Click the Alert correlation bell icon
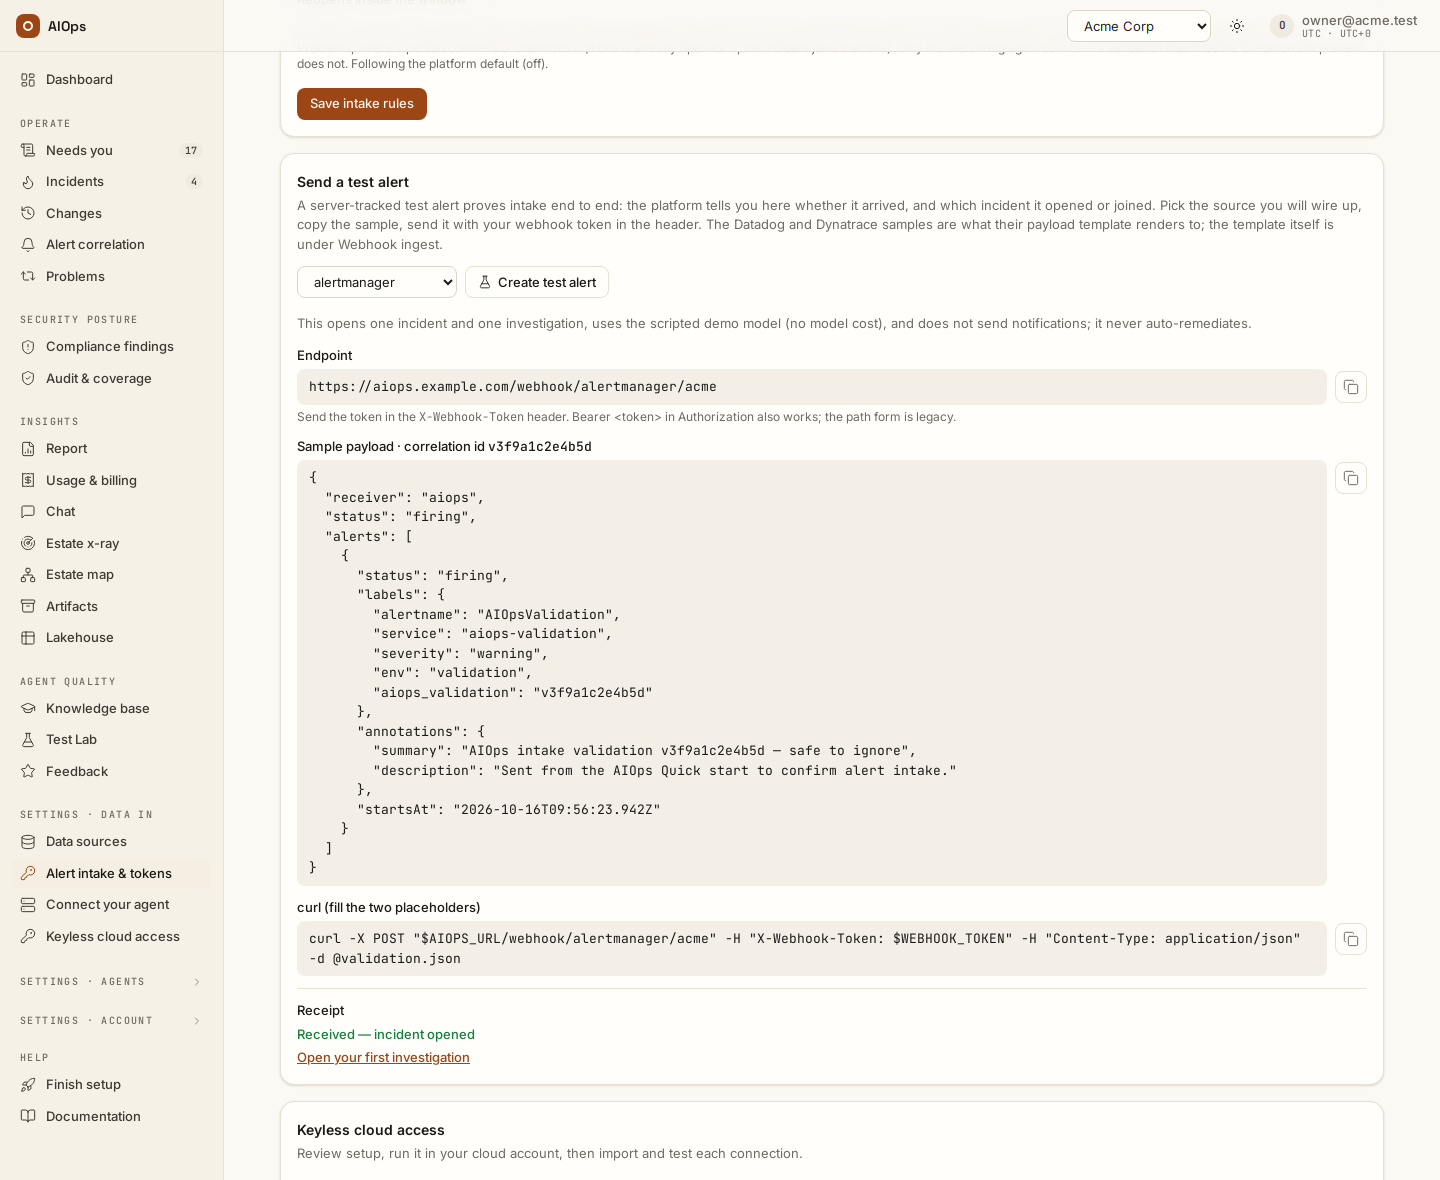The image size is (1440, 1180). [28, 245]
